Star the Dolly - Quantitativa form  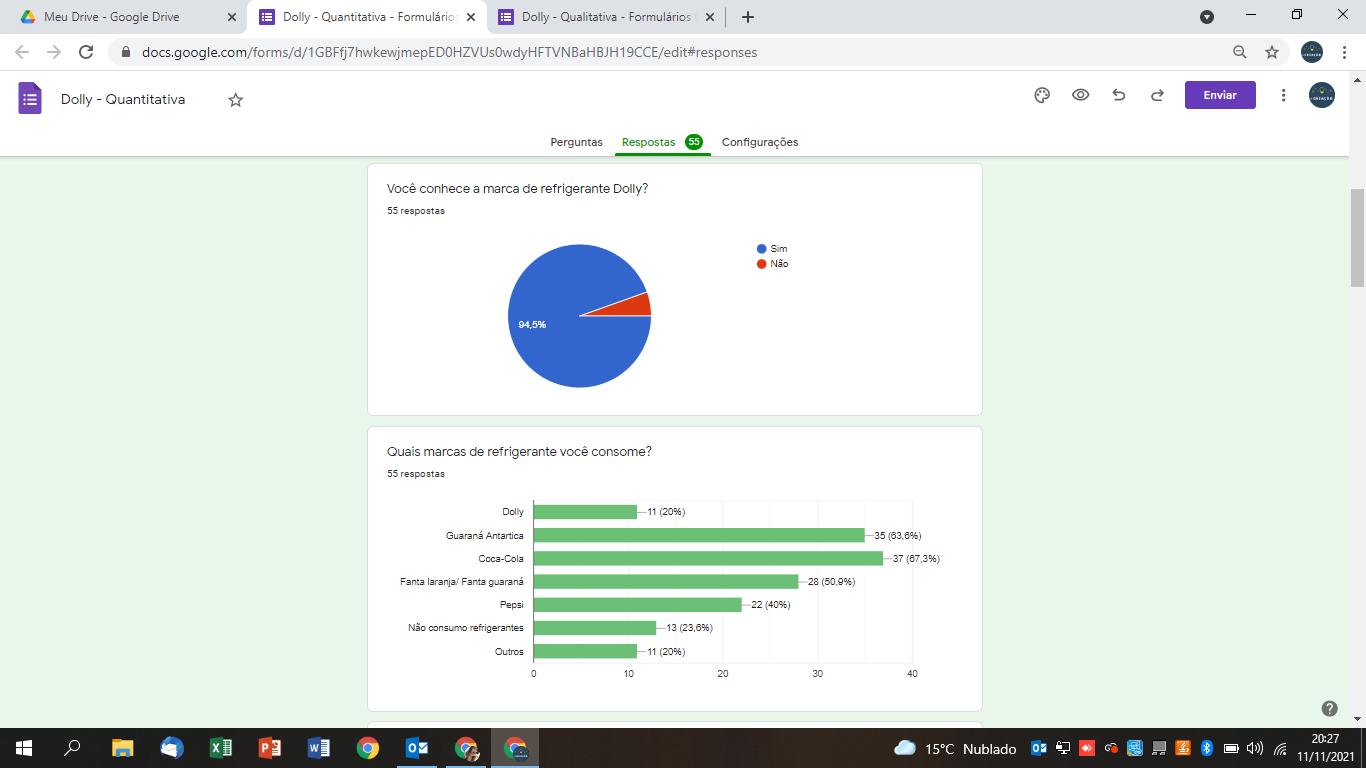click(x=236, y=100)
